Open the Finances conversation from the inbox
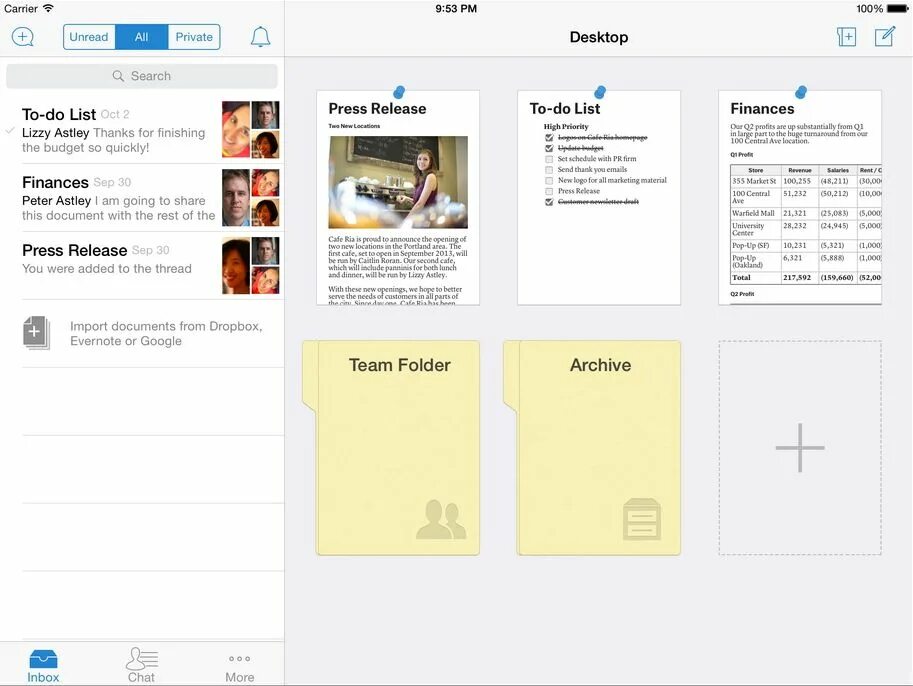This screenshot has width=913, height=686. (140, 199)
